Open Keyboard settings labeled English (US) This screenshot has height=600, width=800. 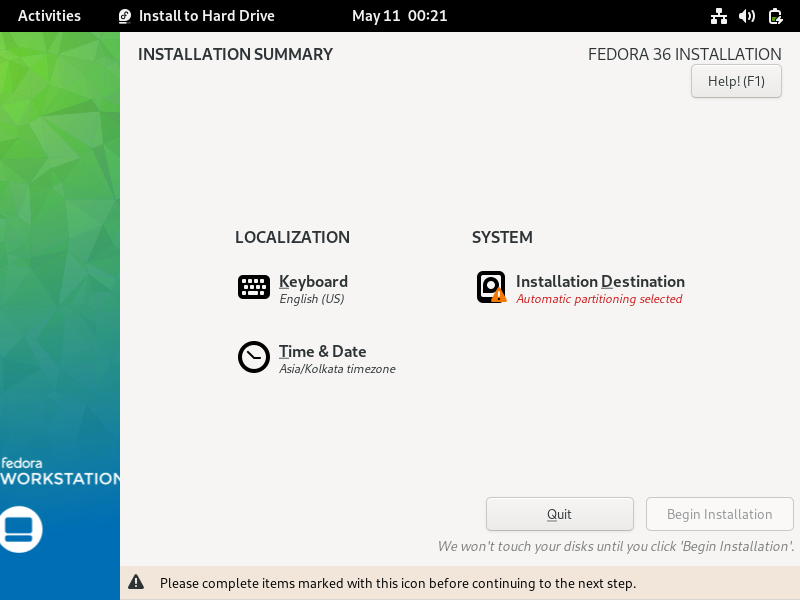[x=313, y=288]
